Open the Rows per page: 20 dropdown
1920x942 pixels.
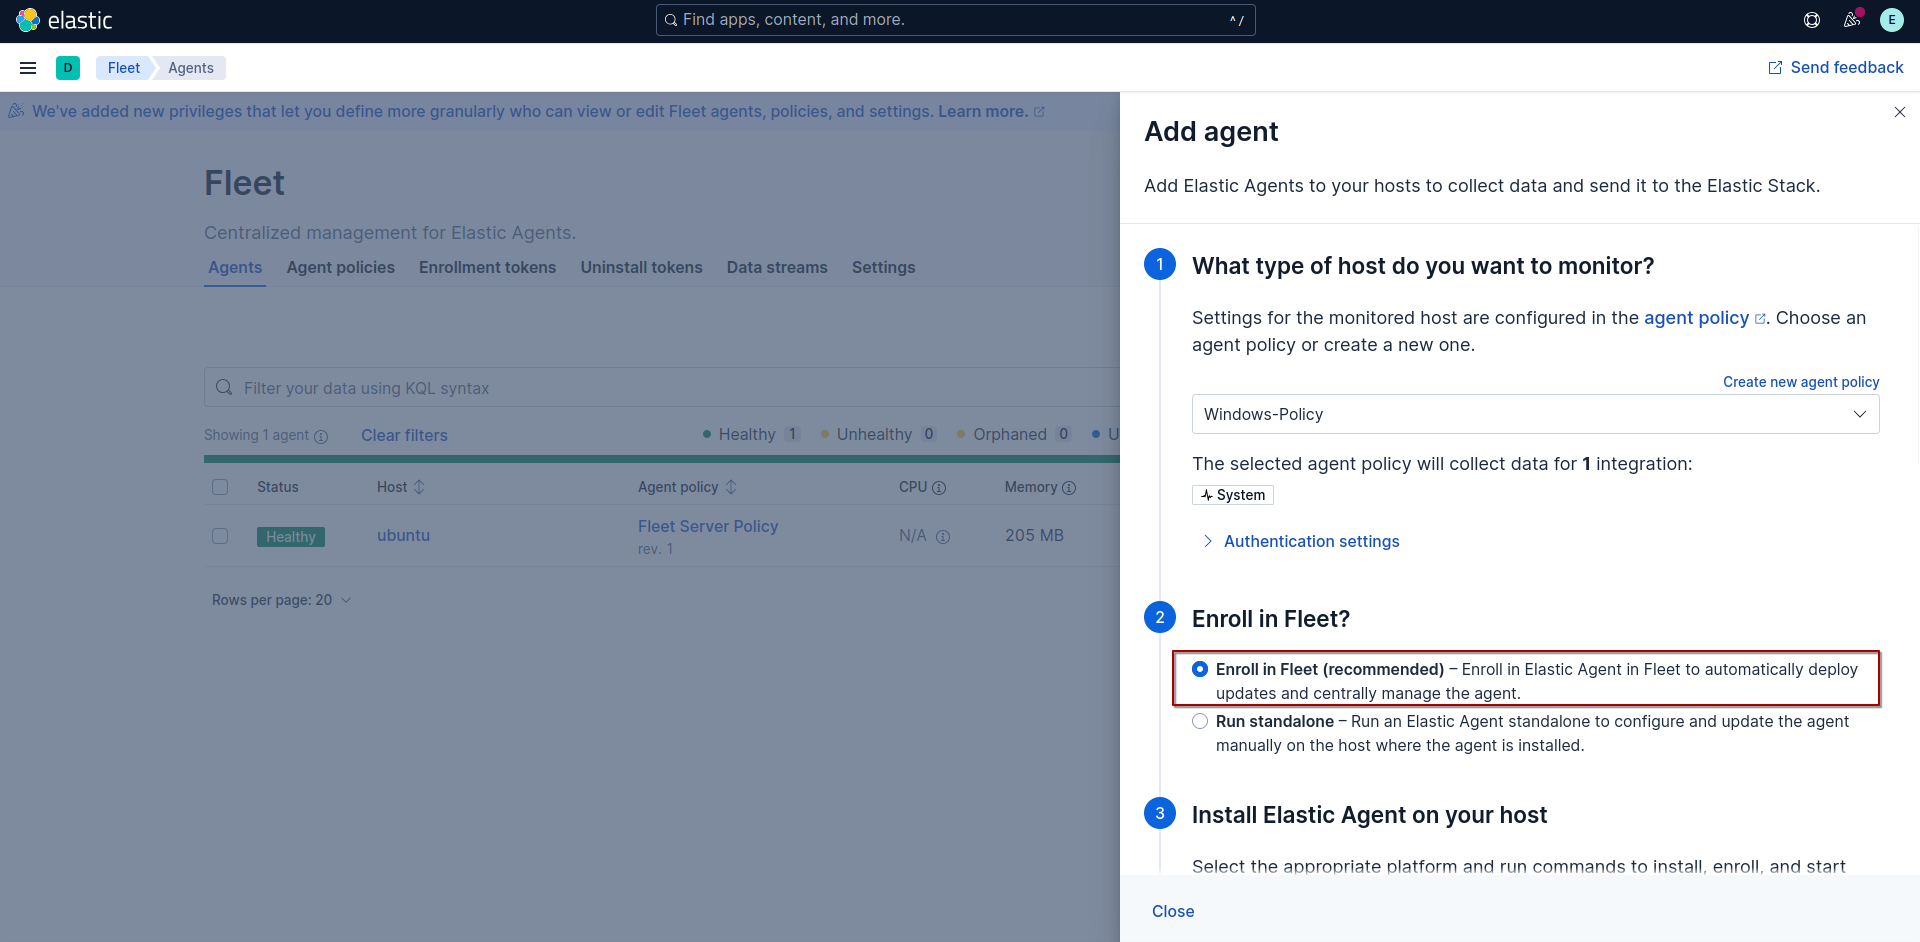281,600
